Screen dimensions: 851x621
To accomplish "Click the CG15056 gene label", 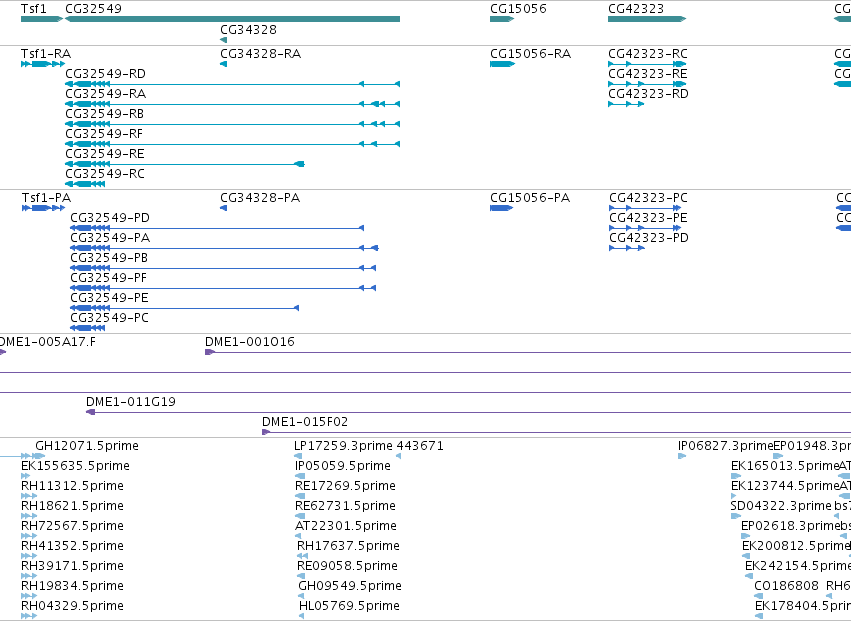I will [518, 9].
